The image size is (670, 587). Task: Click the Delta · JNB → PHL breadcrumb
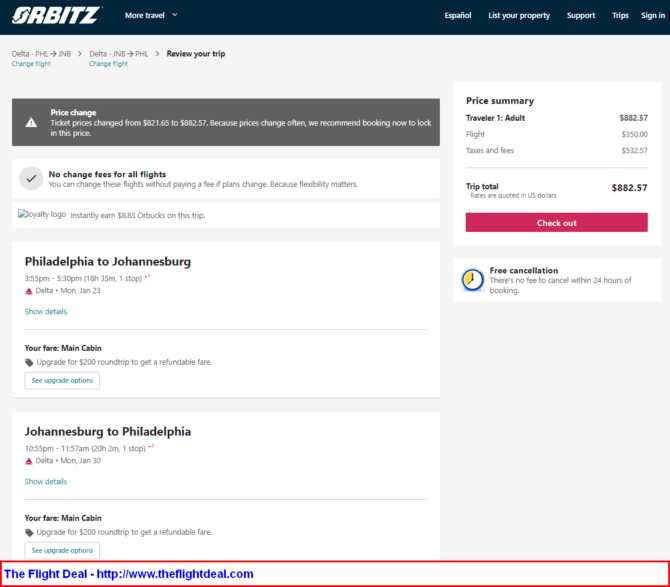coord(119,54)
